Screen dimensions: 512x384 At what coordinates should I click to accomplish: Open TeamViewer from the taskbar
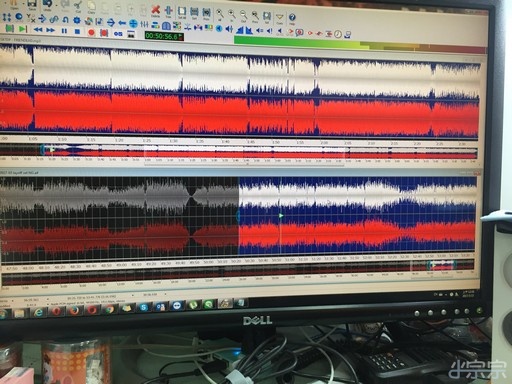pyautogui.click(x=176, y=306)
